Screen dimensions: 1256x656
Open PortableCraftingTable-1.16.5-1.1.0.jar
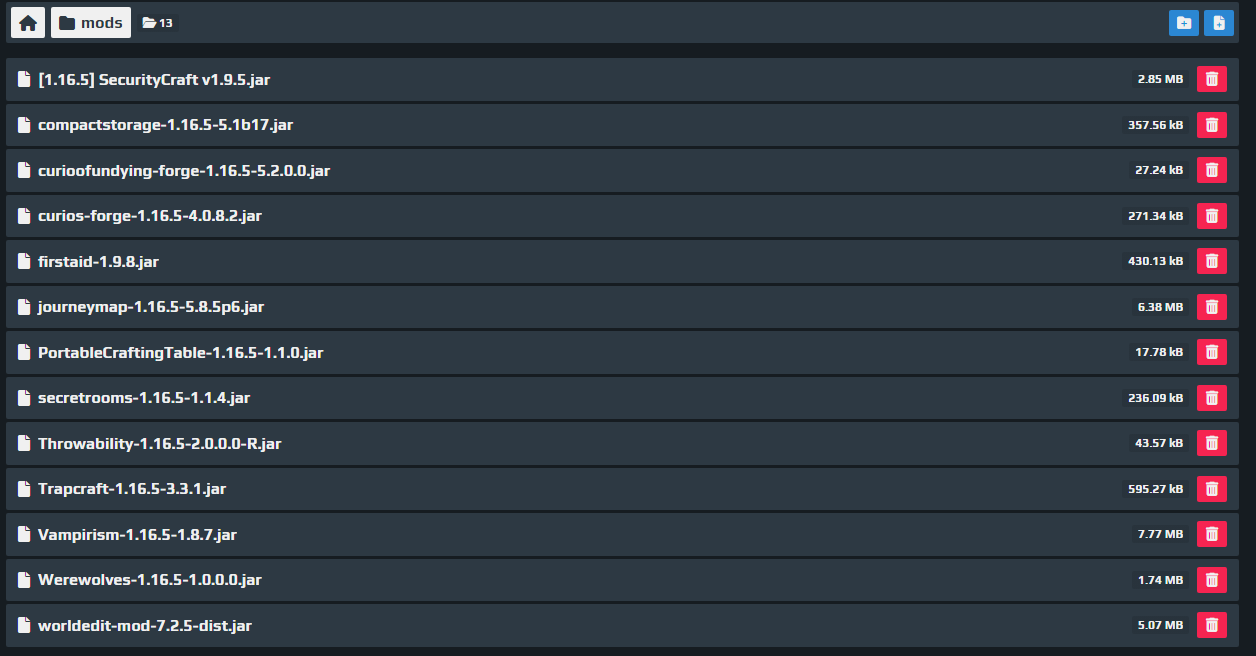tap(180, 352)
